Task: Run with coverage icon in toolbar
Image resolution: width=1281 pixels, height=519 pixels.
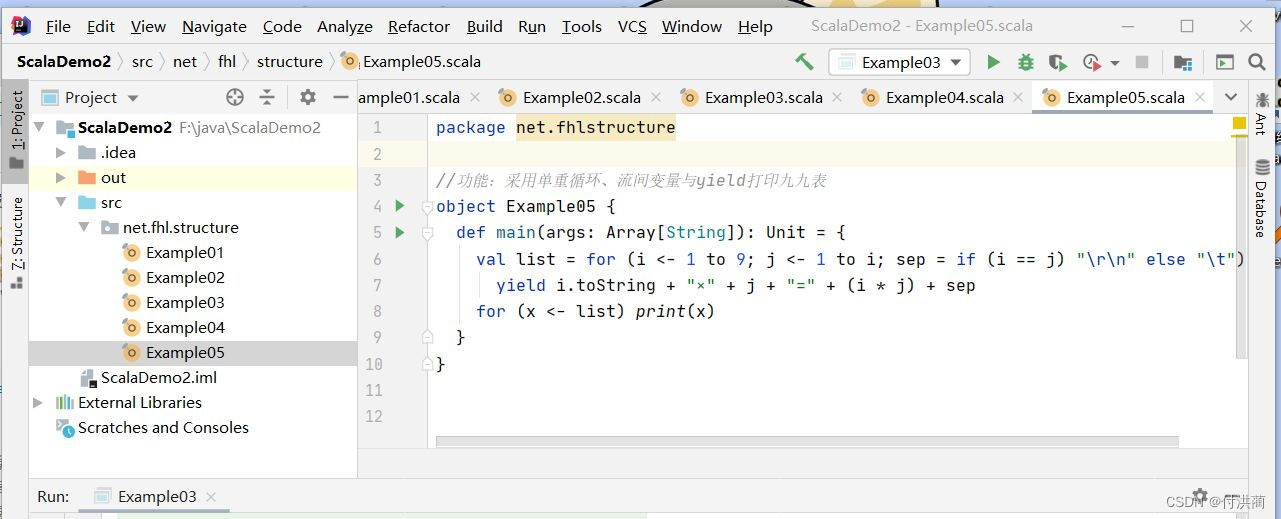Action: (x=1060, y=62)
